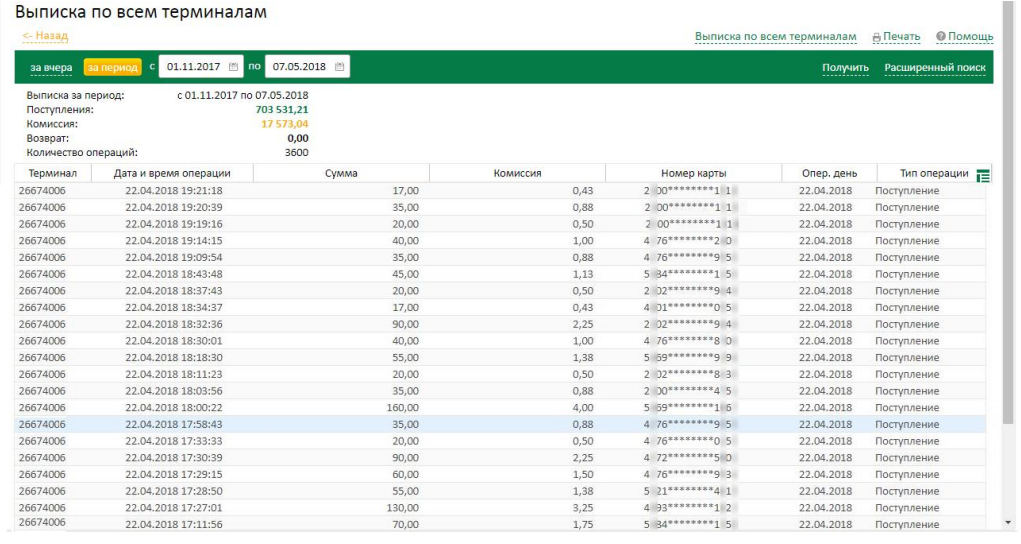The width and height of the screenshot is (1021, 544).
Task: Select row with time 22.04.2018 18:03:56
Action: coord(500,391)
